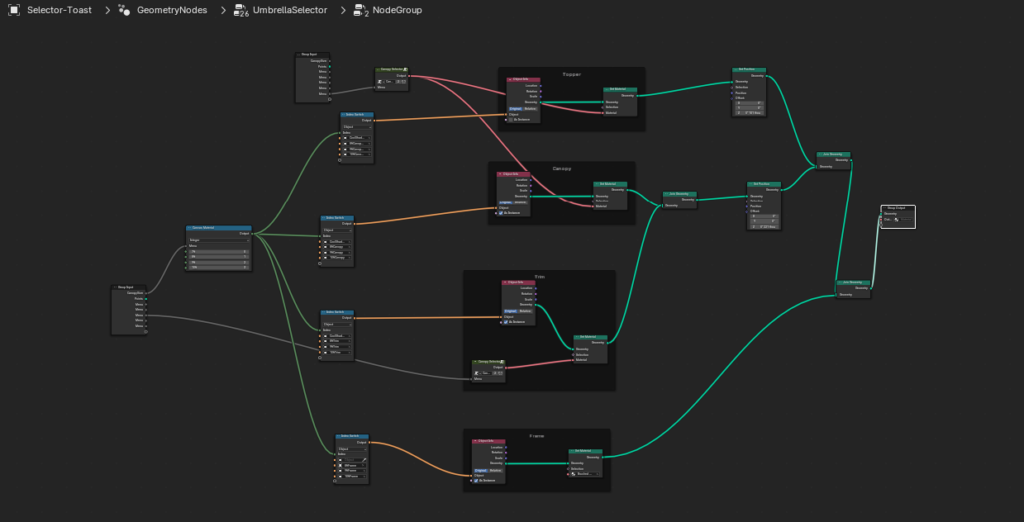The image size is (1024, 522).
Task: Click Offset X field of Set Position after middle Join Geometry
Action: coord(763,216)
